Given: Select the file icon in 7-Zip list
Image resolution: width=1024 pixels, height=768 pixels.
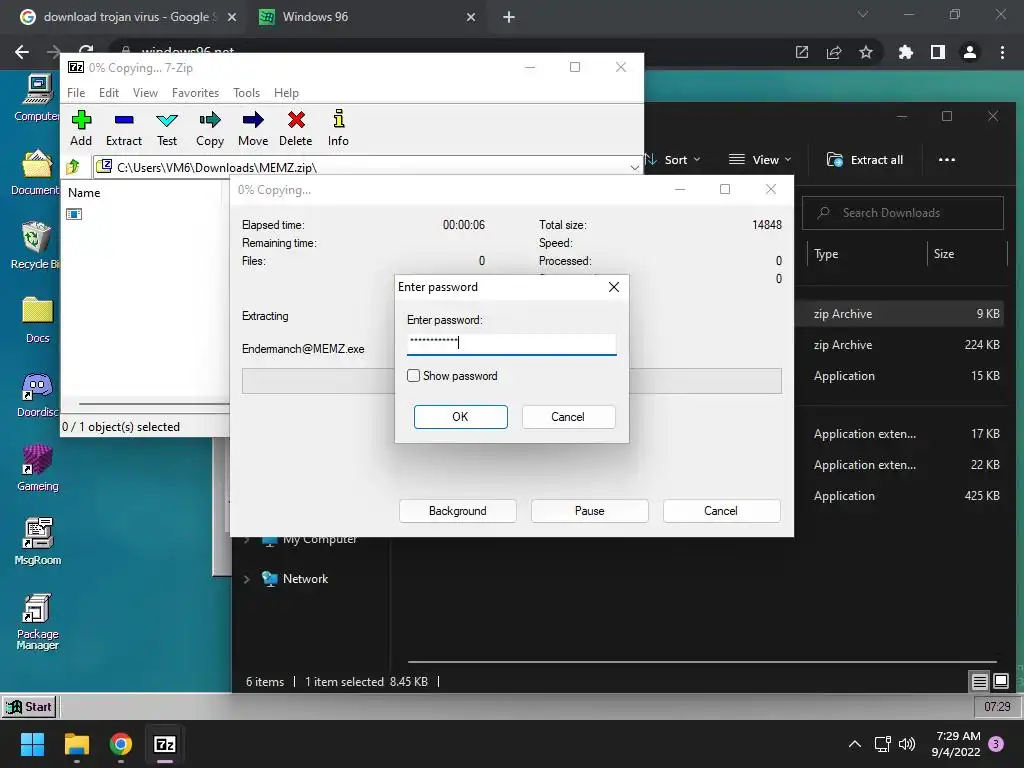Looking at the screenshot, I should point(74,214).
